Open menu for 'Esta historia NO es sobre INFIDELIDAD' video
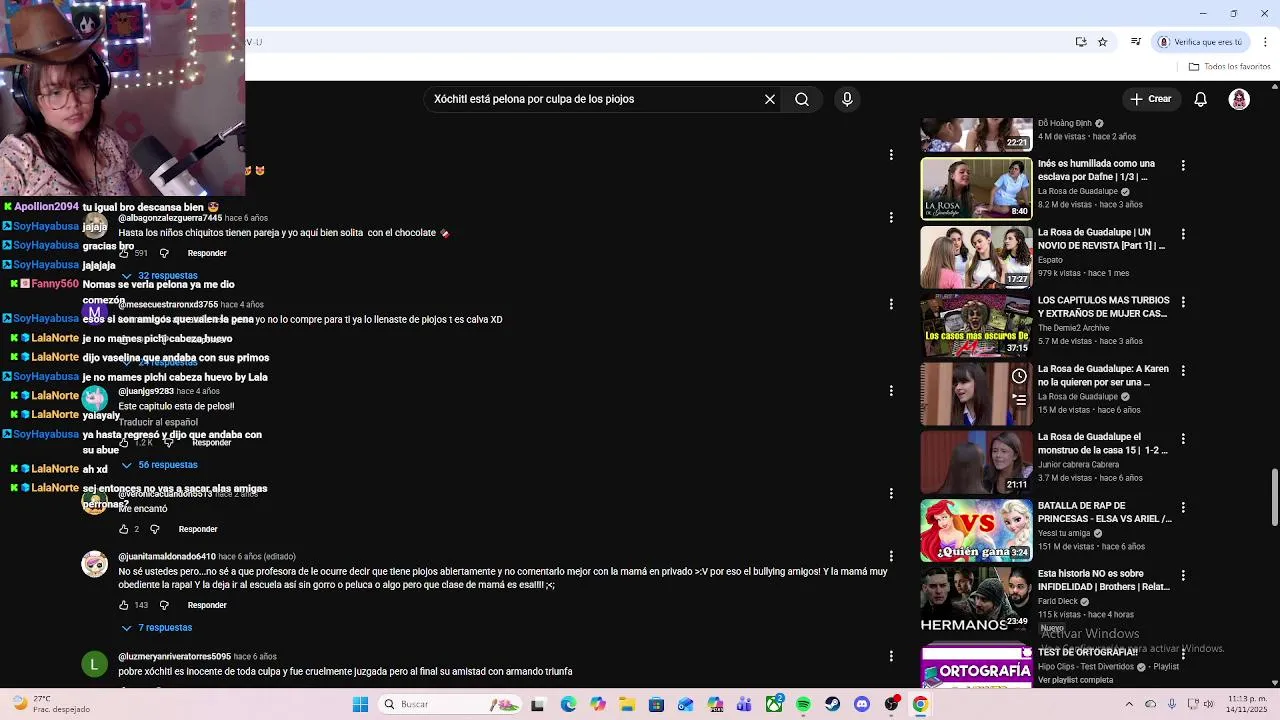Screen dimensions: 1280x720 [1183, 575]
